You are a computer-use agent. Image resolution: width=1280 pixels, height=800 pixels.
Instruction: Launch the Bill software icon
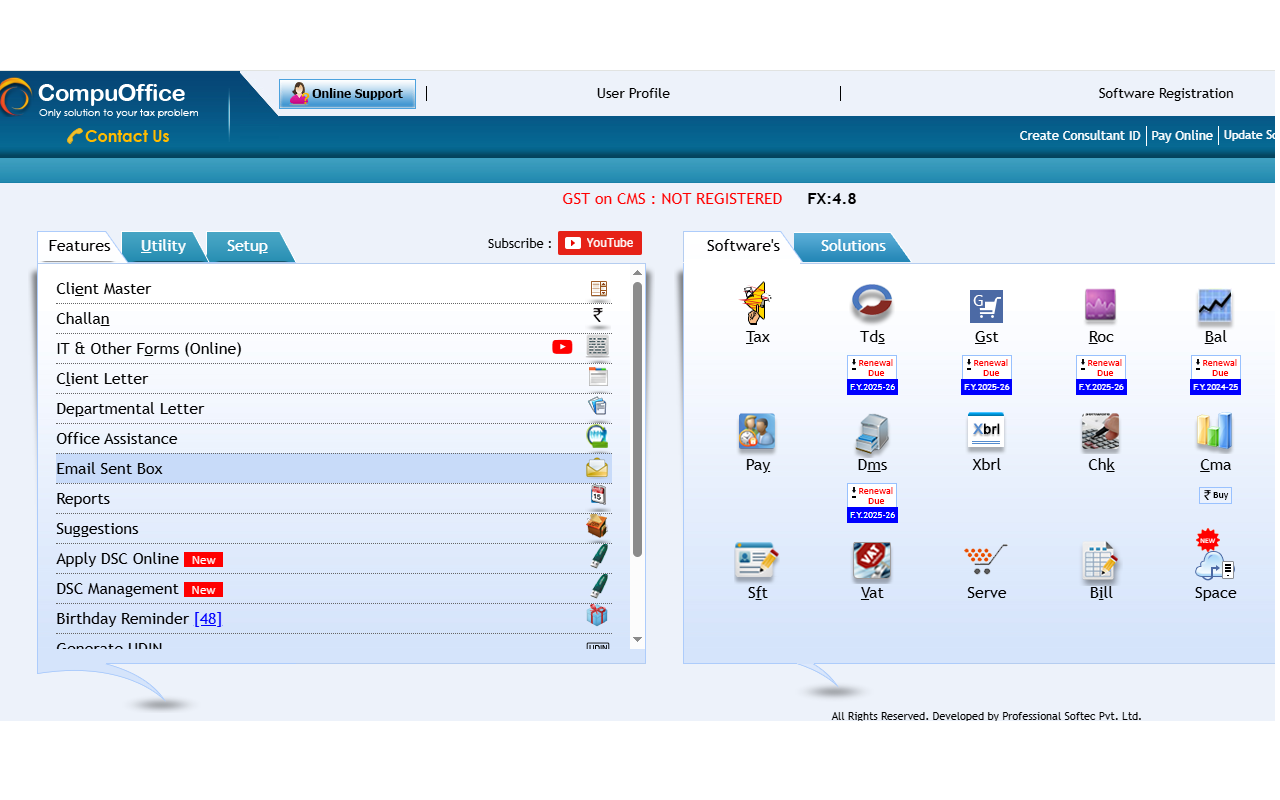click(1100, 561)
